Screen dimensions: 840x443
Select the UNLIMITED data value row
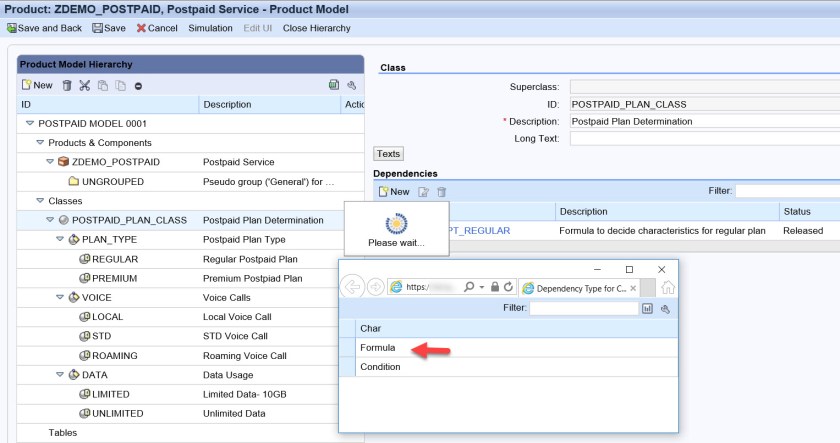coord(118,413)
